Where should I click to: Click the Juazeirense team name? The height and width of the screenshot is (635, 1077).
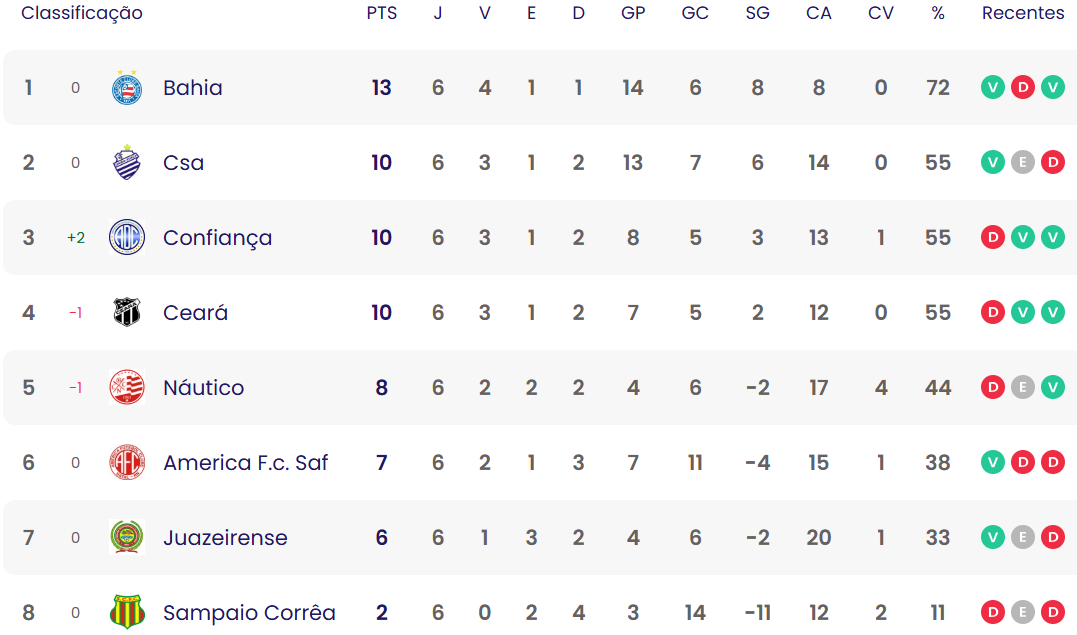[225, 538]
